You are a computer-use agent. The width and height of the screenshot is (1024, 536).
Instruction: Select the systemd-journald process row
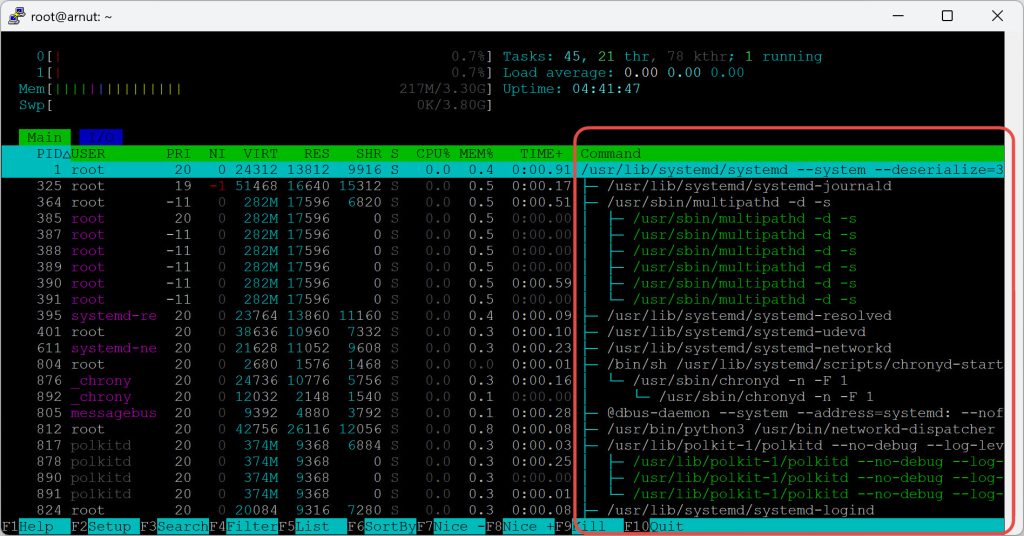tap(500, 186)
